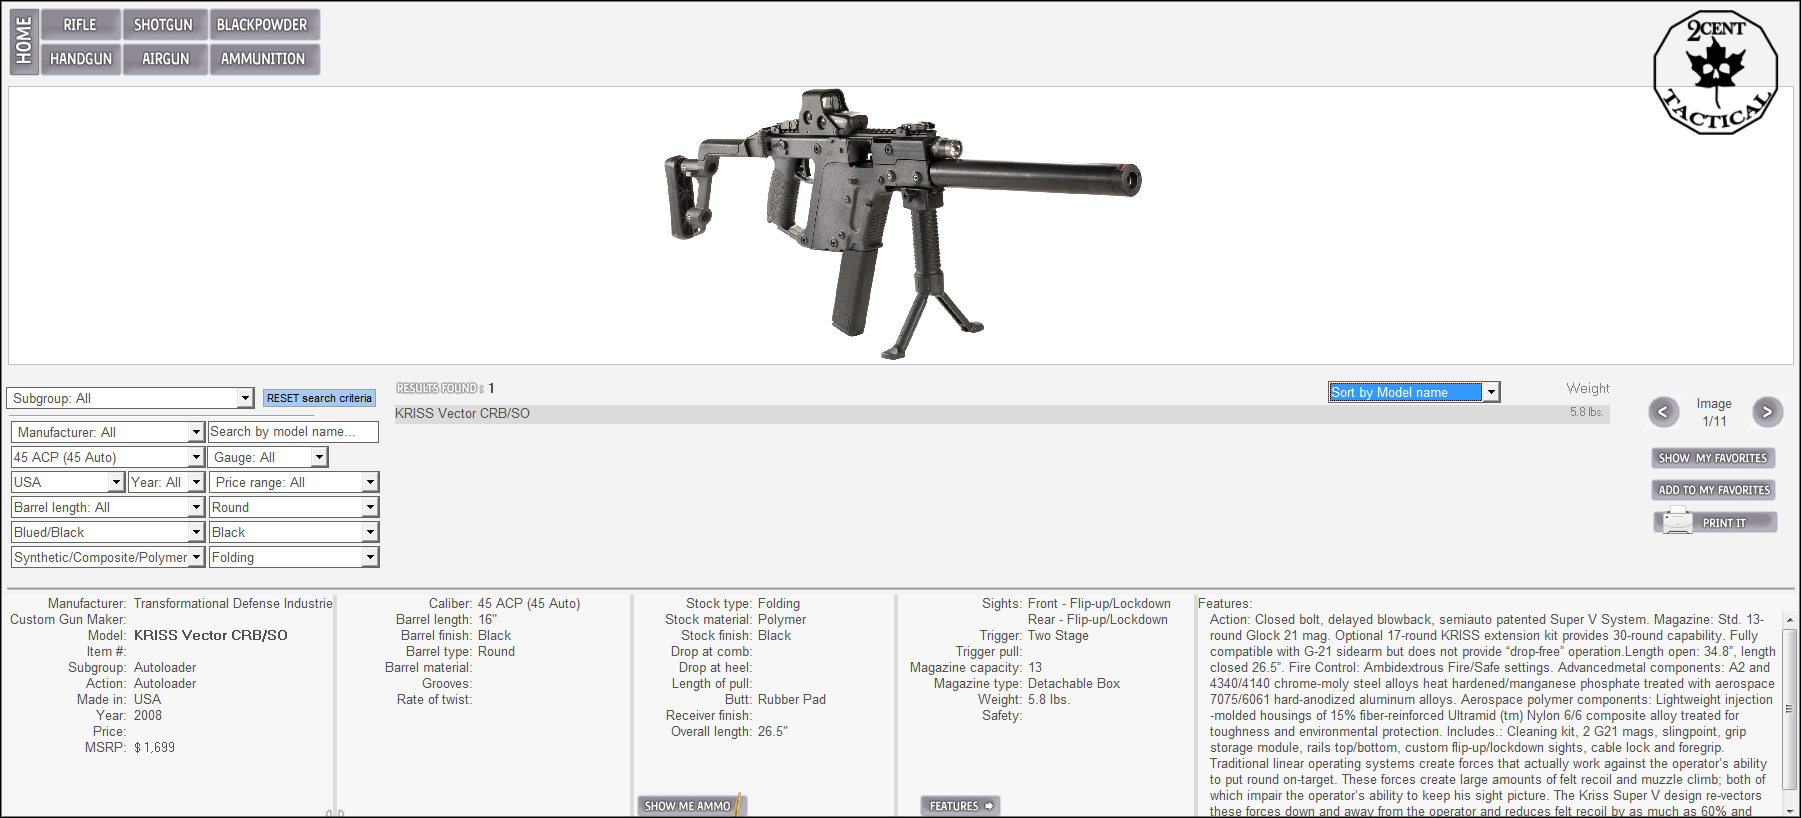The image size is (1801, 818).
Task: Expand the Folding stock type dropdown
Action: (370, 557)
